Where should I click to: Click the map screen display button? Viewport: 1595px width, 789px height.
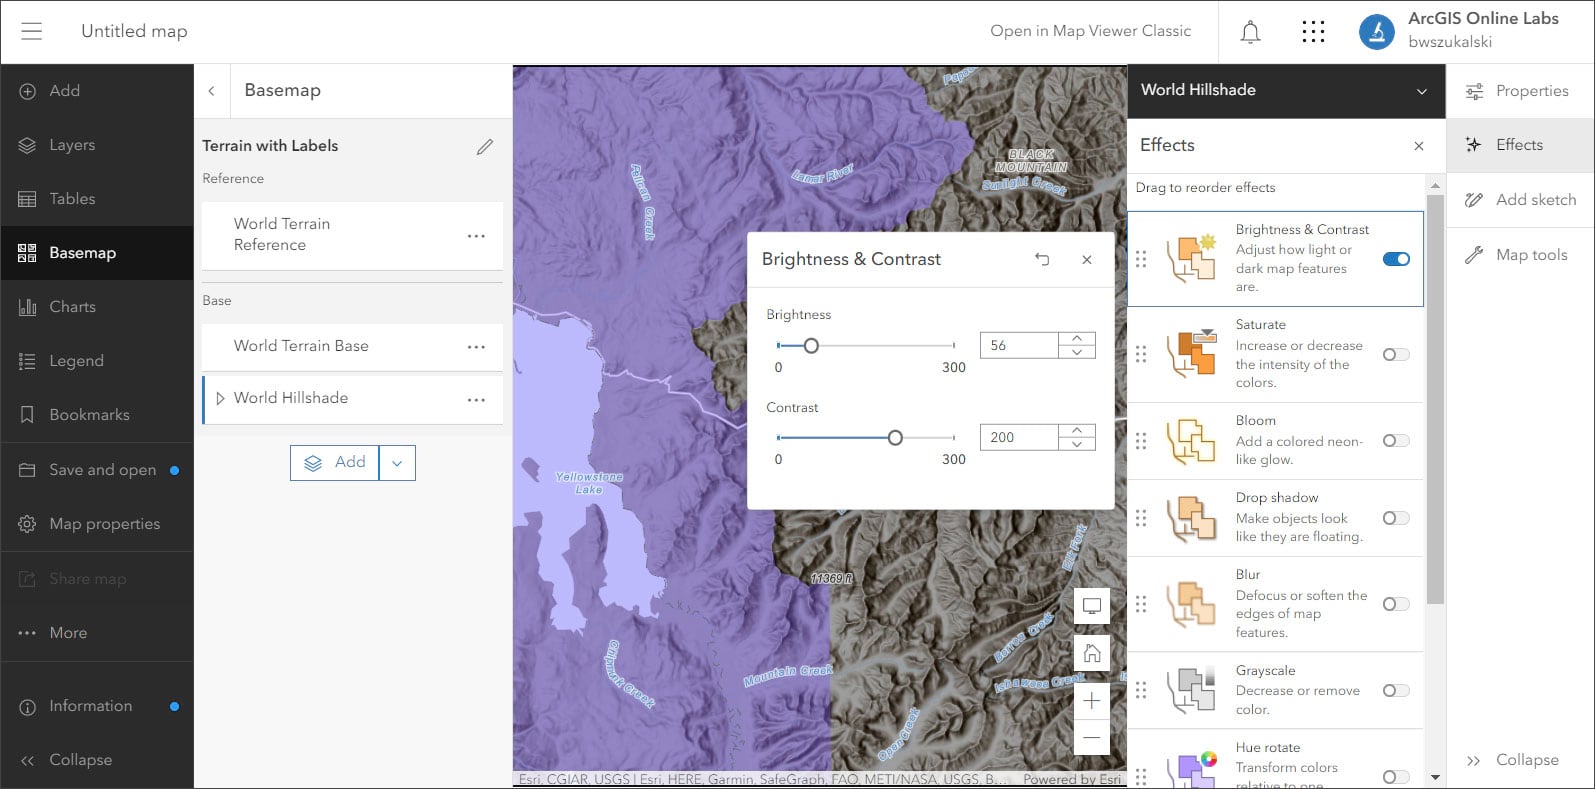click(1092, 605)
